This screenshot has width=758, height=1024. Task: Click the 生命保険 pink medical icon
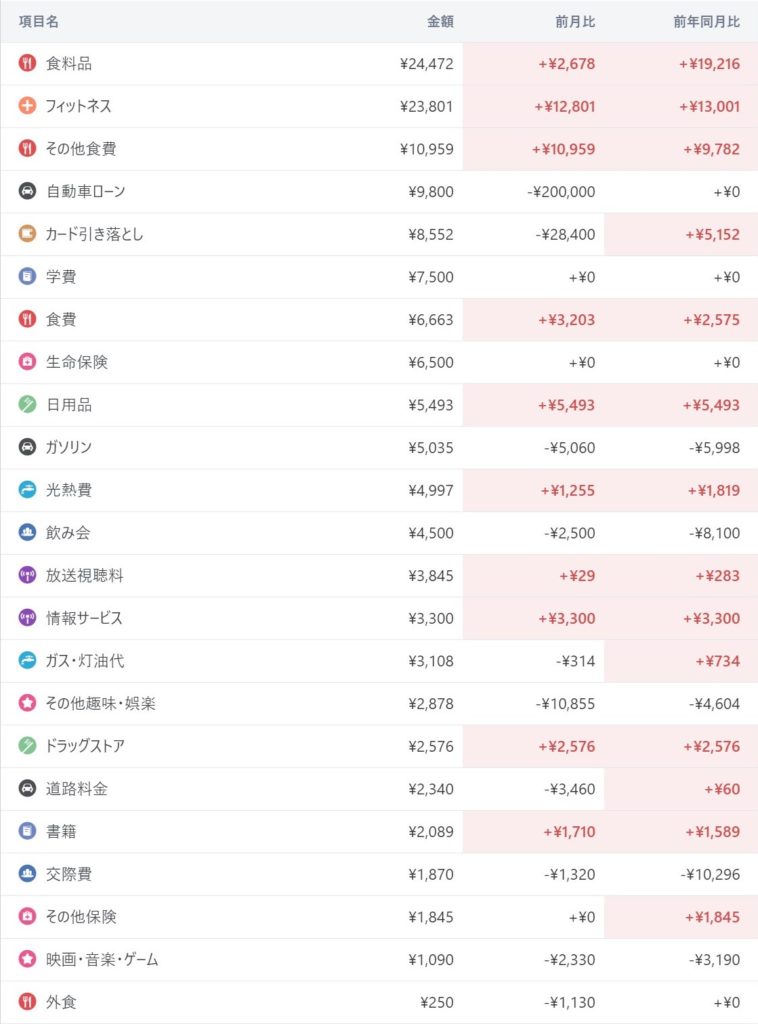click(27, 362)
